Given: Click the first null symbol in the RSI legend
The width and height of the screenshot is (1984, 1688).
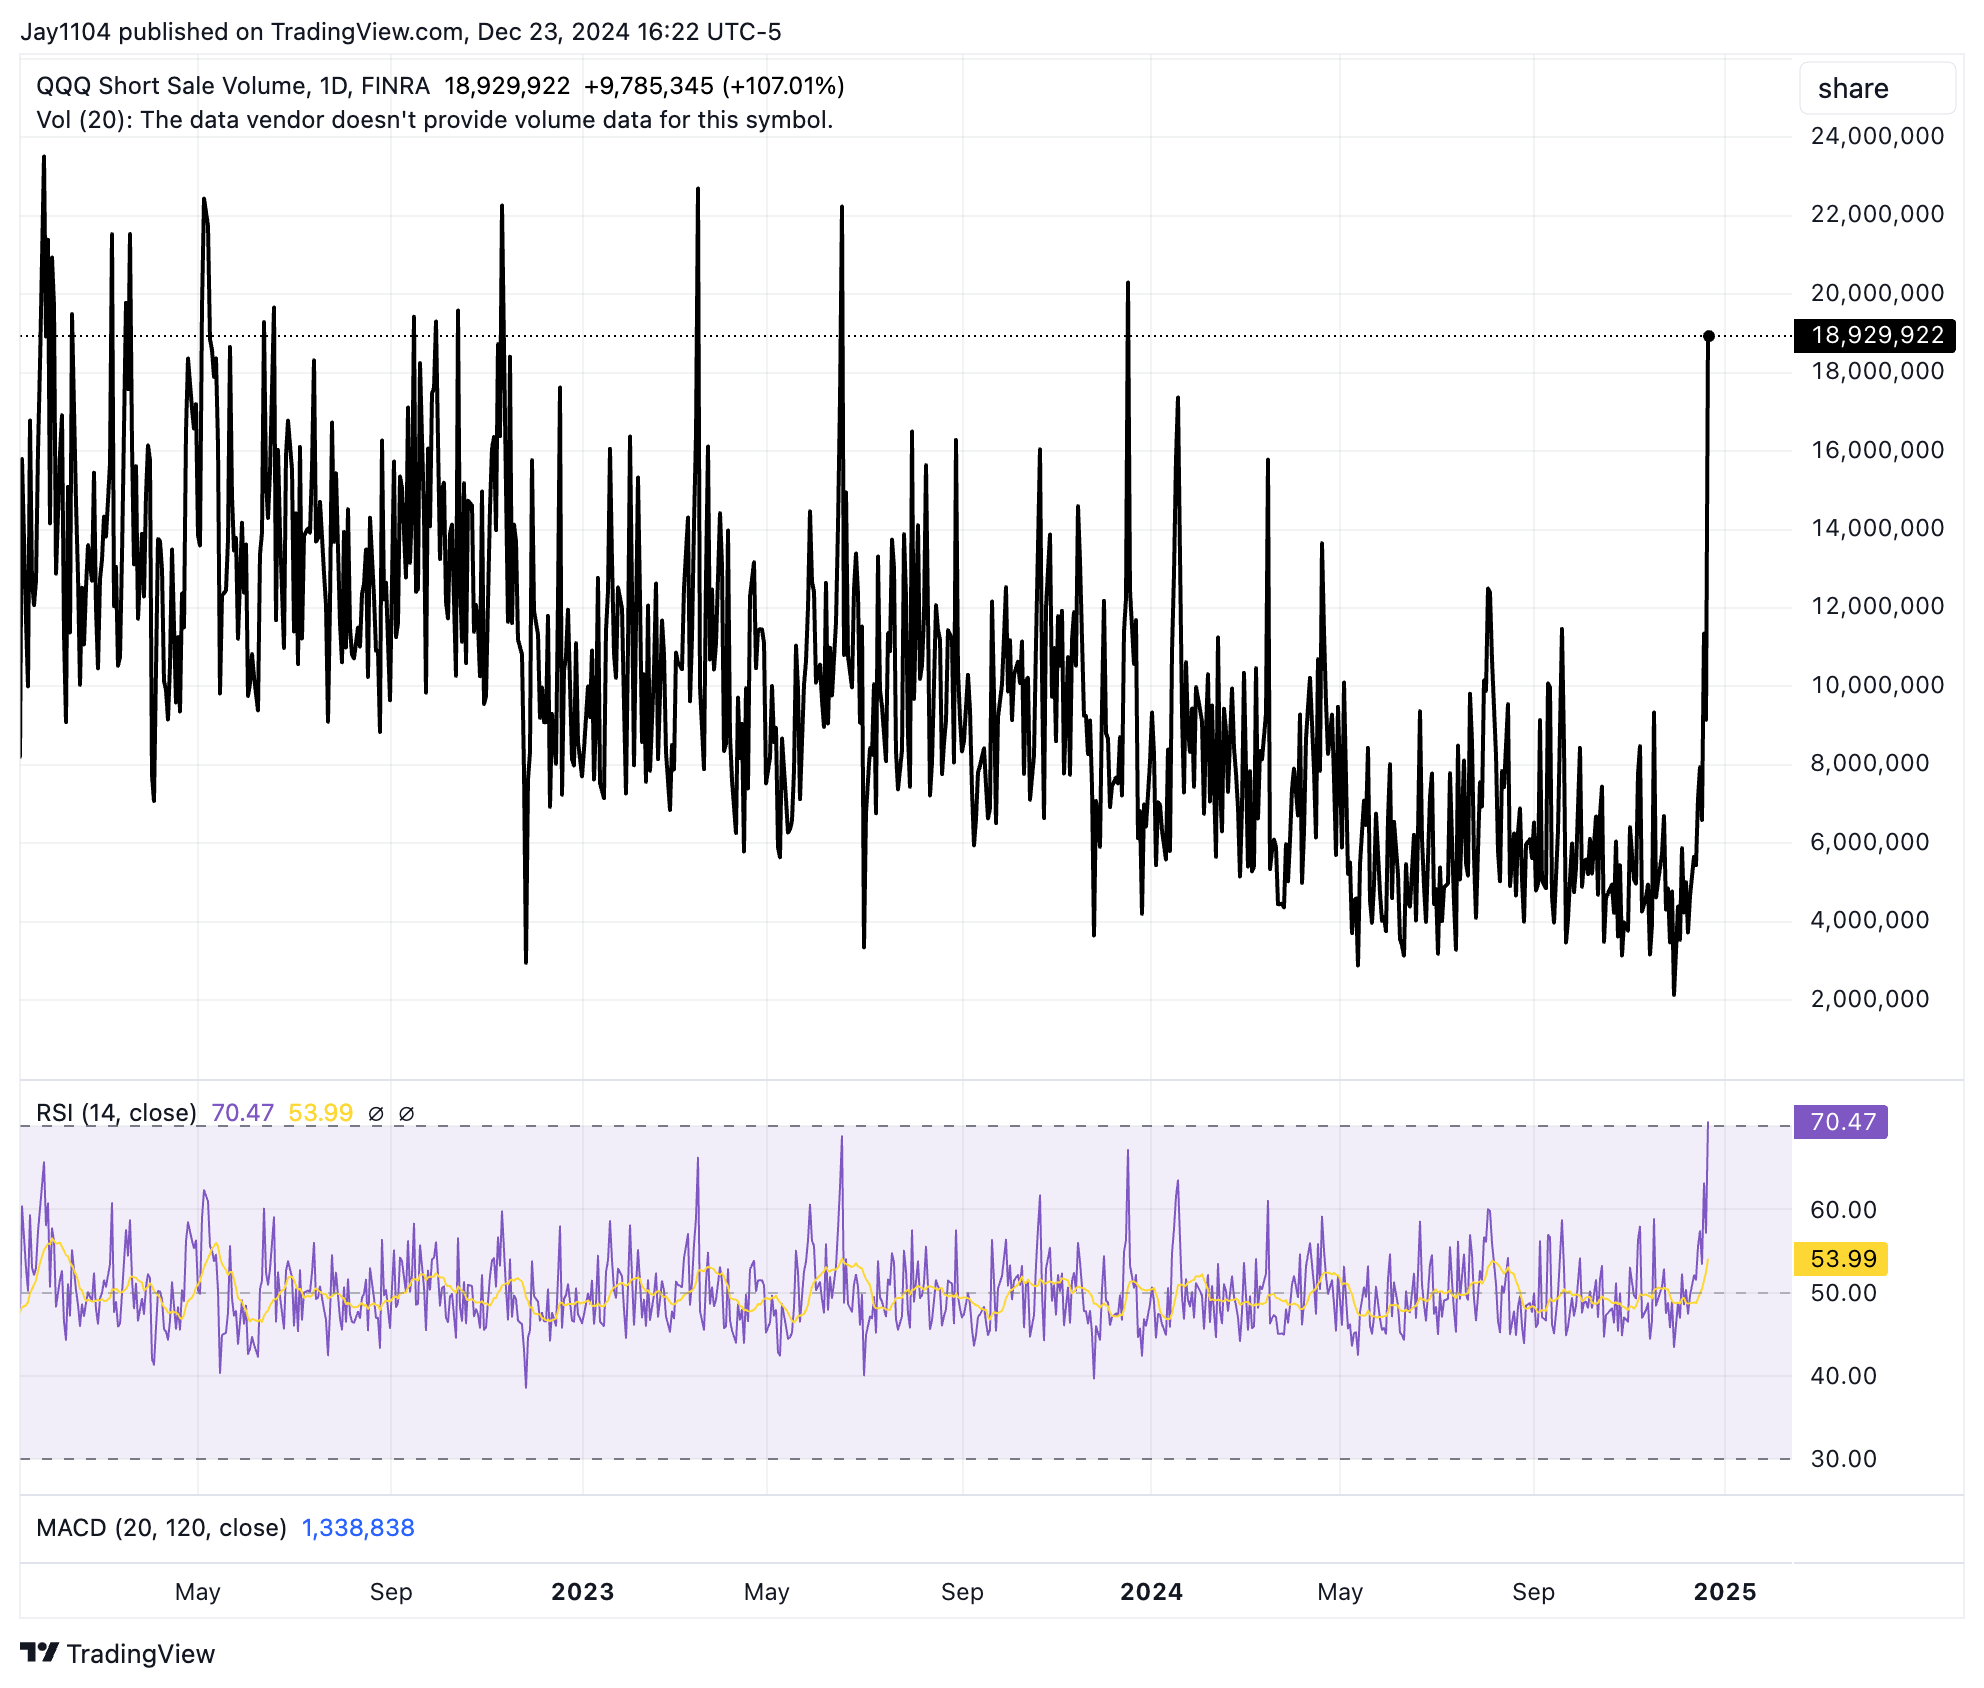Looking at the screenshot, I should click(x=376, y=1113).
